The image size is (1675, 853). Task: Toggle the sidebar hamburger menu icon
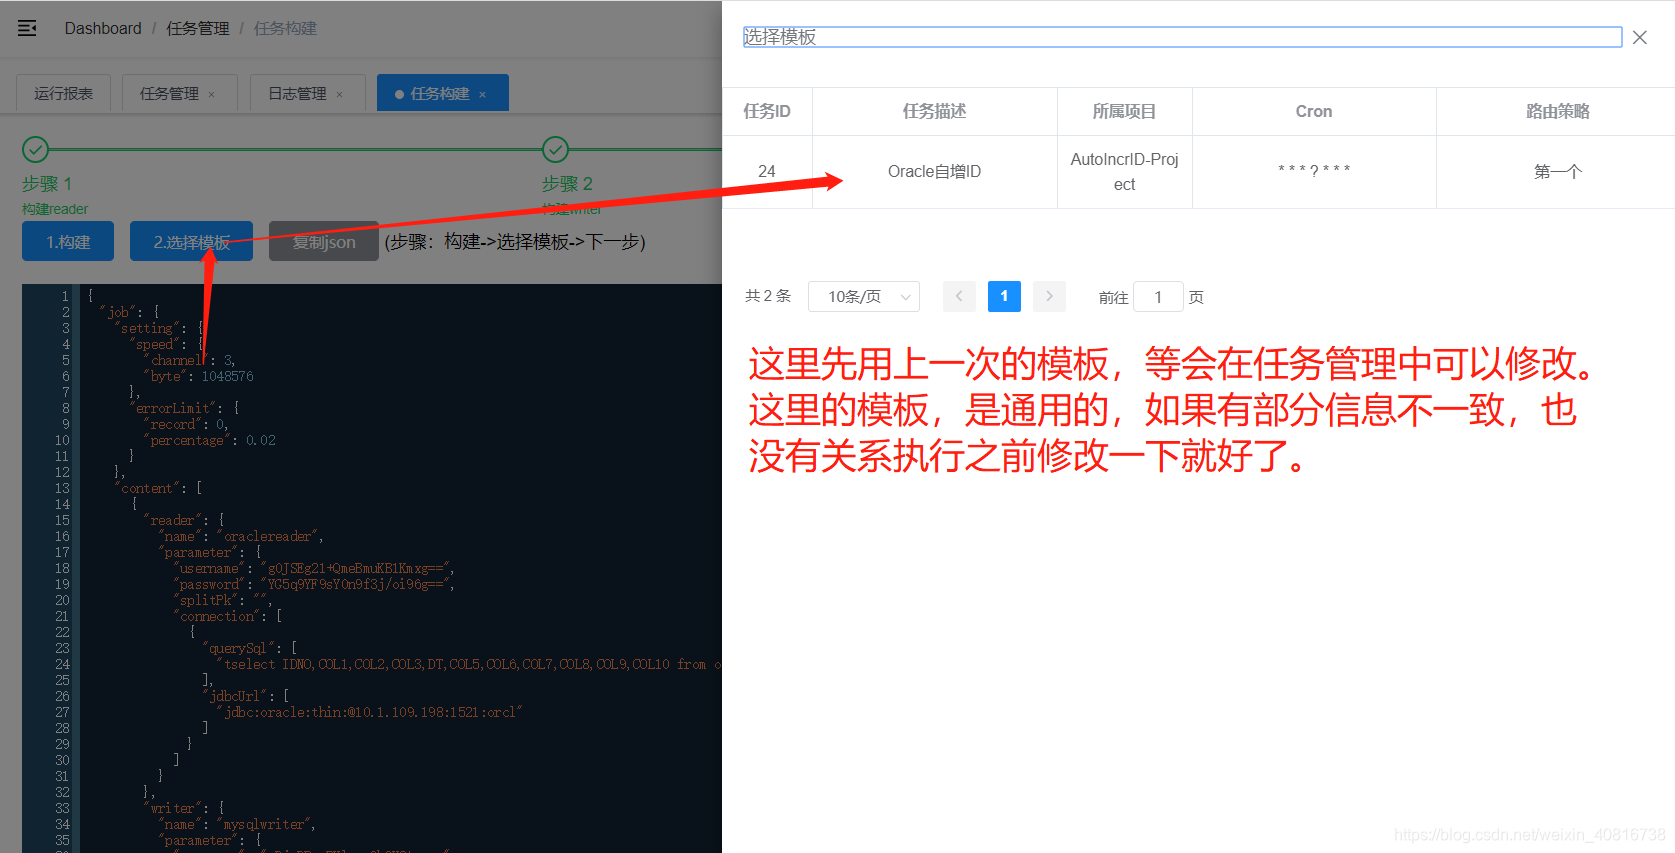tap(27, 28)
